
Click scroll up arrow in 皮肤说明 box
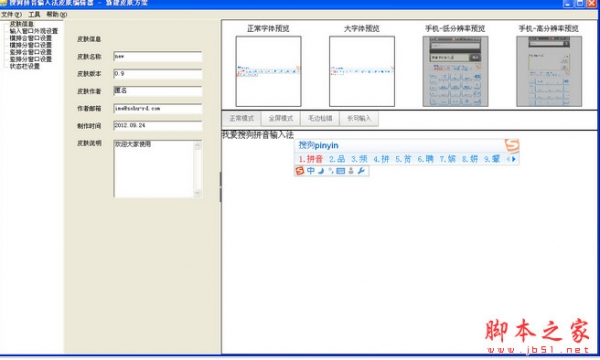click(x=198, y=145)
